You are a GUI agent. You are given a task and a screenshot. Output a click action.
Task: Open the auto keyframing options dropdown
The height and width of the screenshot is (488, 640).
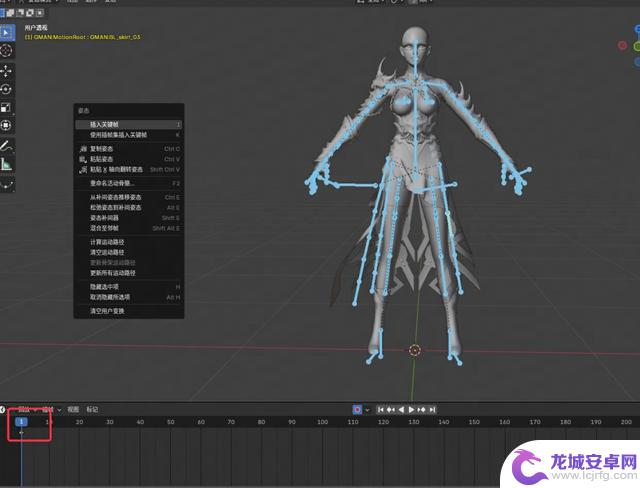coord(367,410)
